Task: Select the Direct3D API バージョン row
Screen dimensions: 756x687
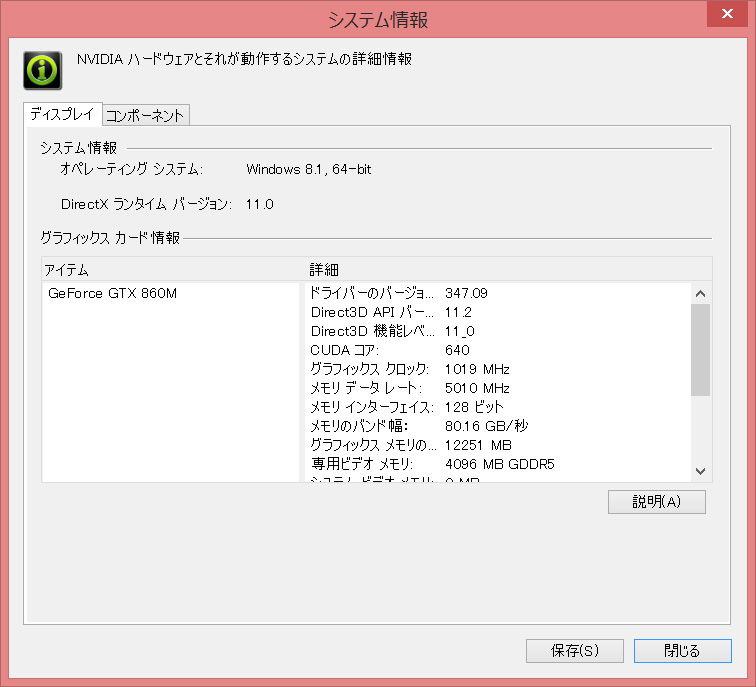Action: click(x=499, y=312)
